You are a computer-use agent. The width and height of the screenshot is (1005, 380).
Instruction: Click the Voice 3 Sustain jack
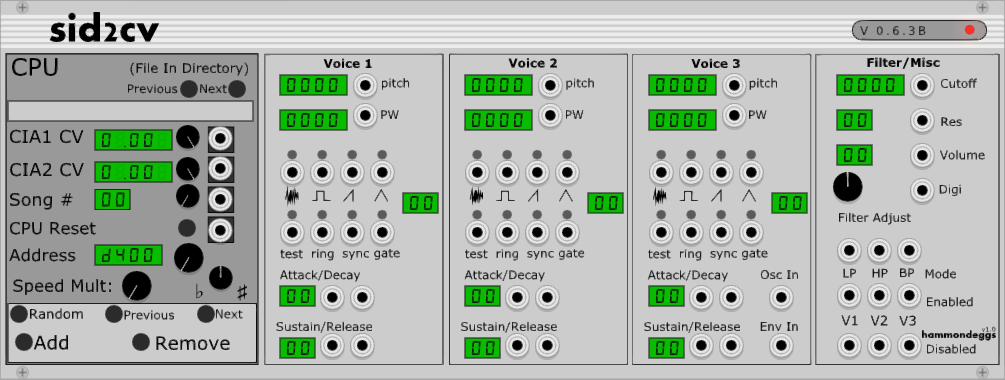click(701, 346)
